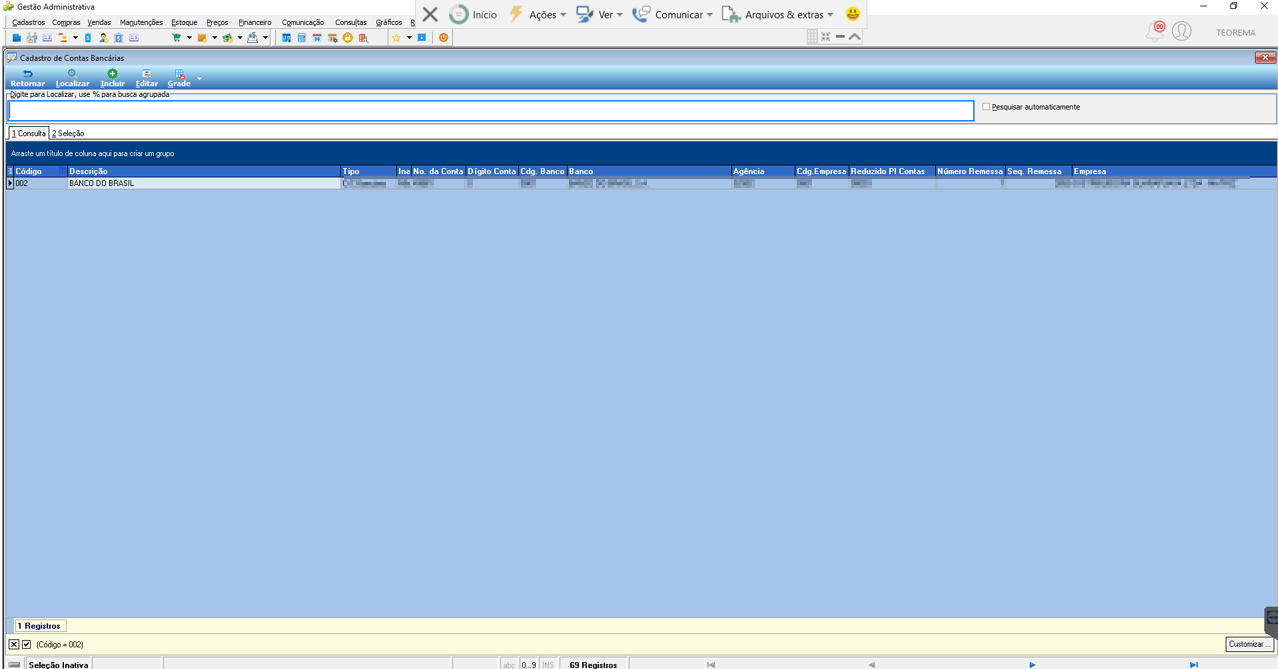Expand the dropdown arrow beside the hierarchy icon
Screen dimensions: 1278x669
pos(75,38)
